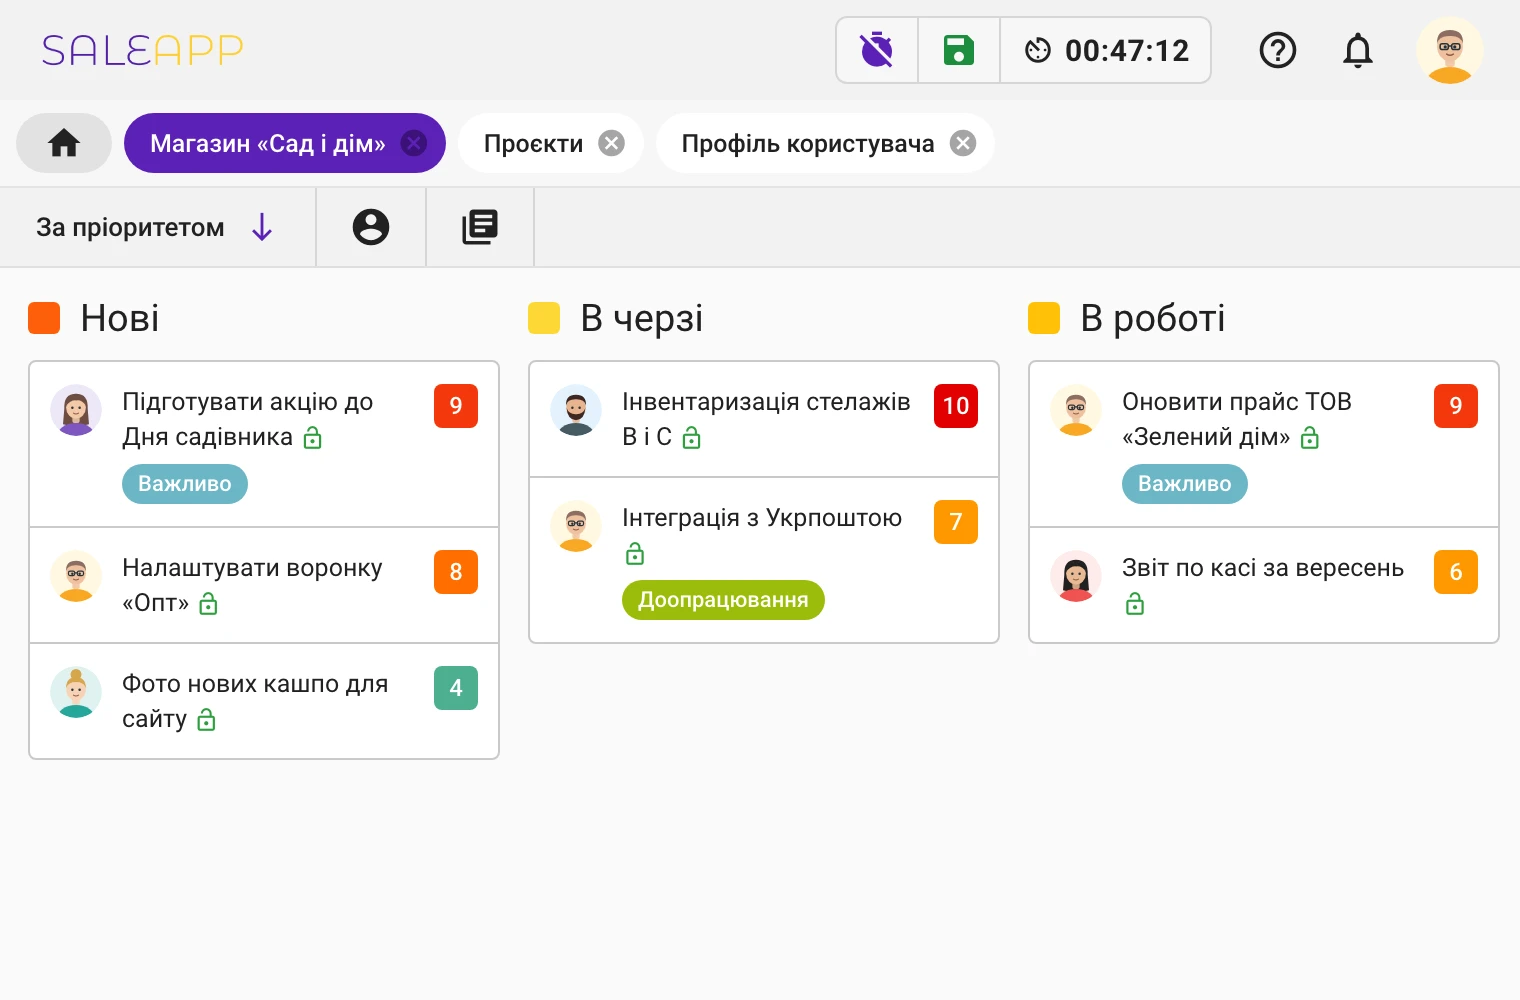Go to the home tab
The height and width of the screenshot is (1000, 1520).
pyautogui.click(x=64, y=143)
